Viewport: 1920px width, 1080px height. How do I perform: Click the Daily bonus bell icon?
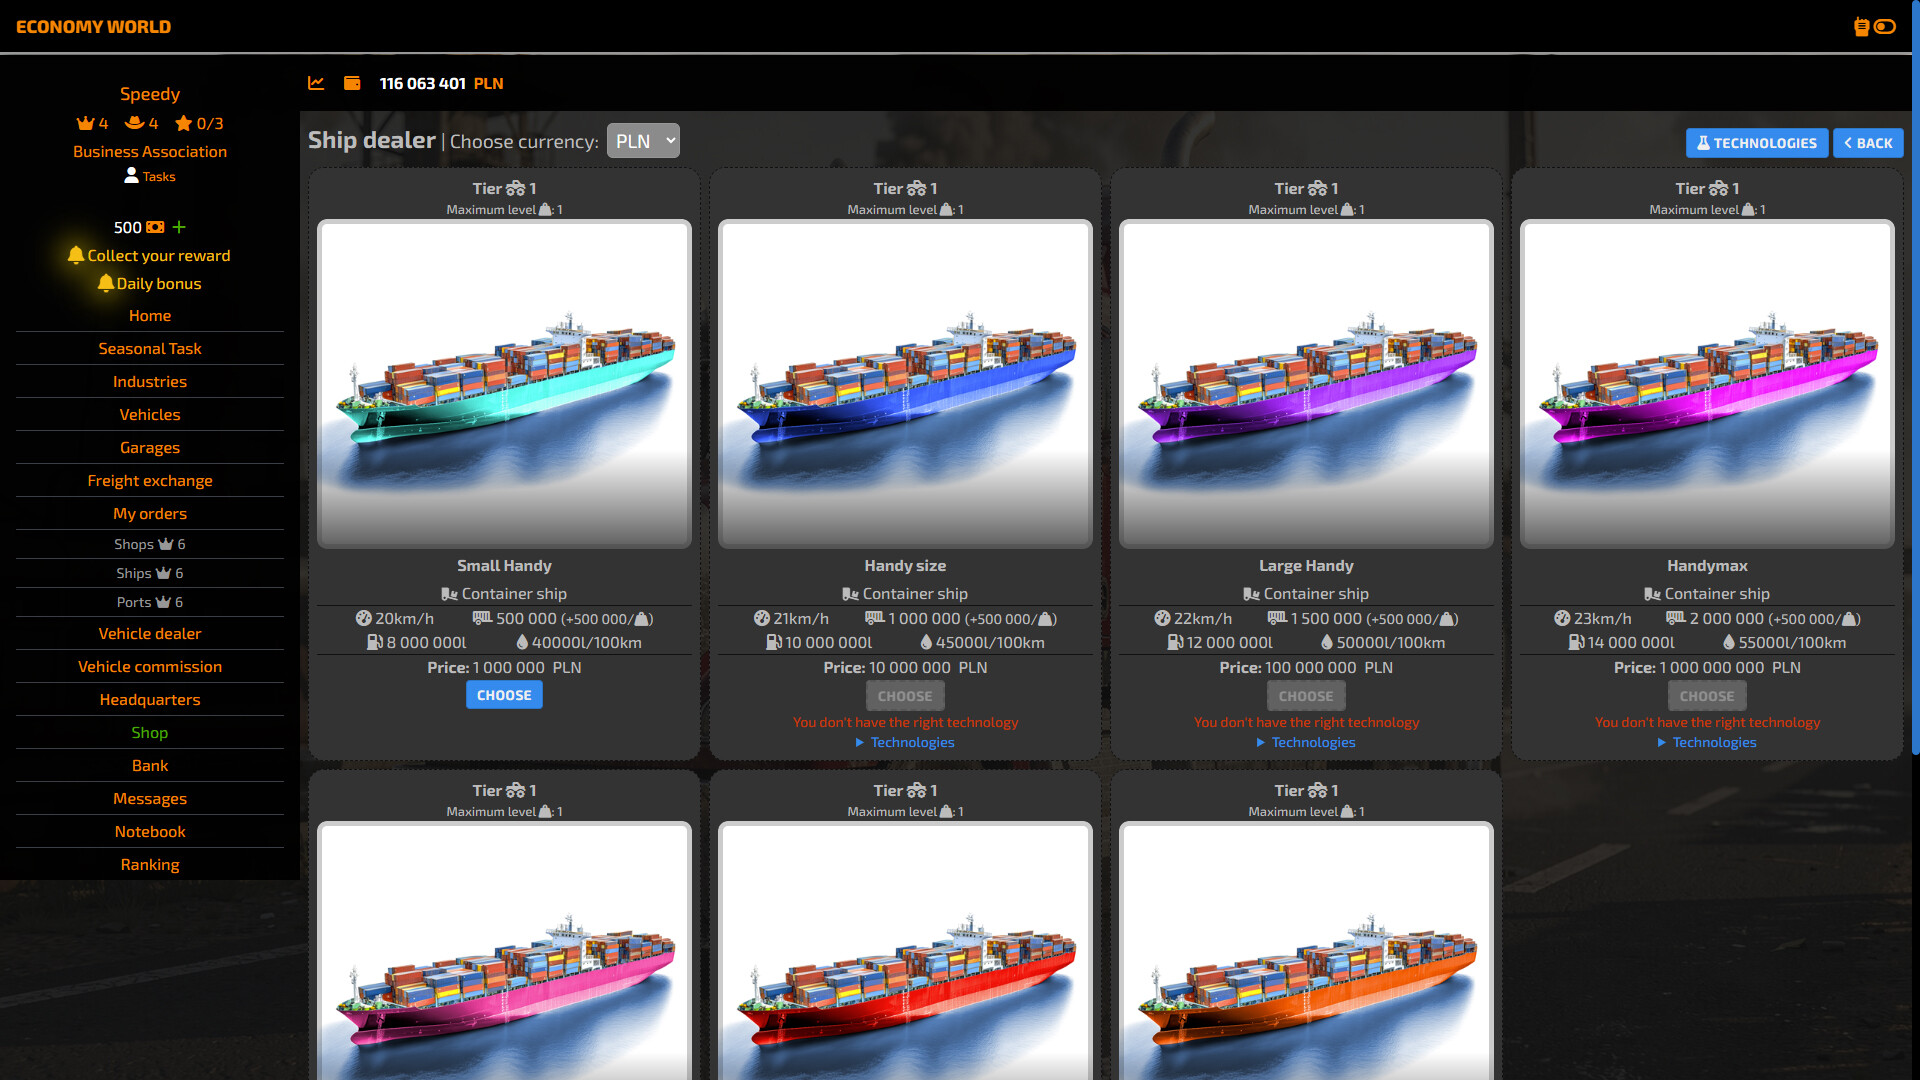pos(105,283)
